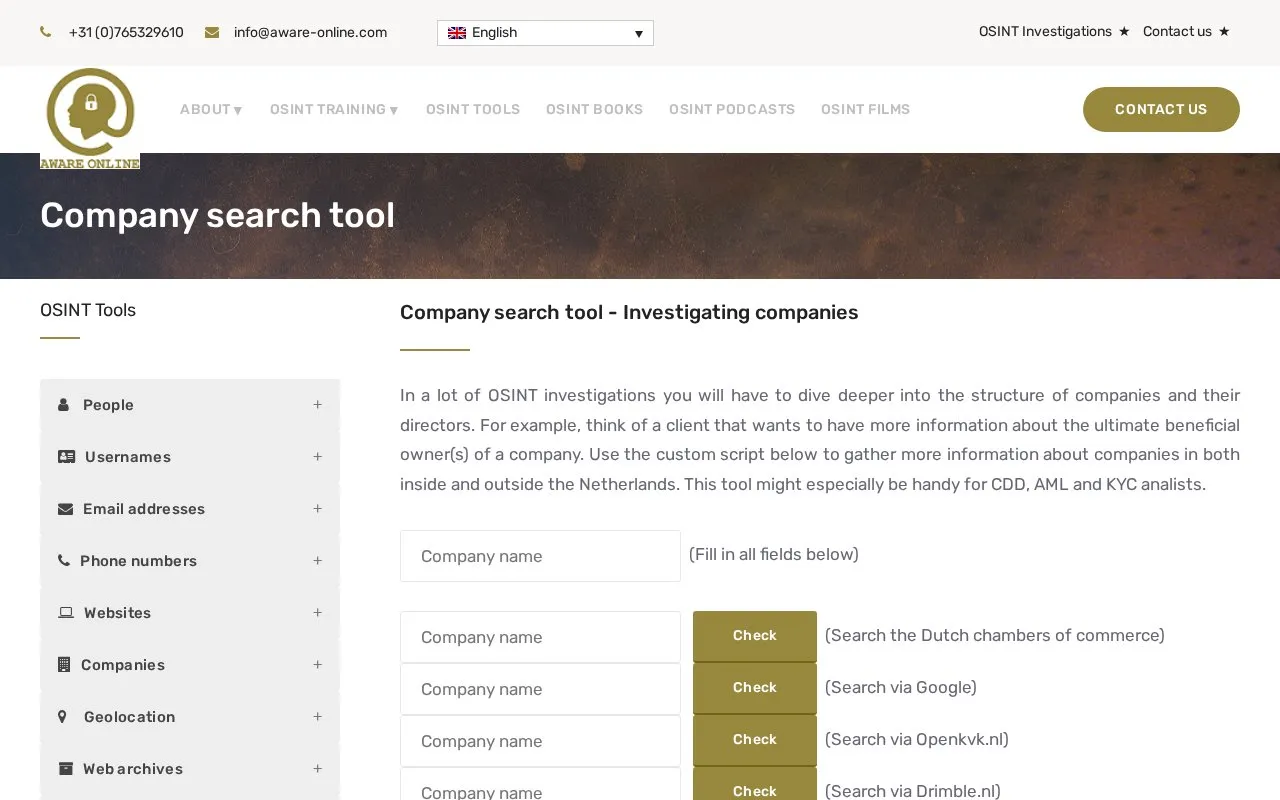Click the info@aware-online.com email link
Screen dimensions: 1280x800
tap(310, 33)
